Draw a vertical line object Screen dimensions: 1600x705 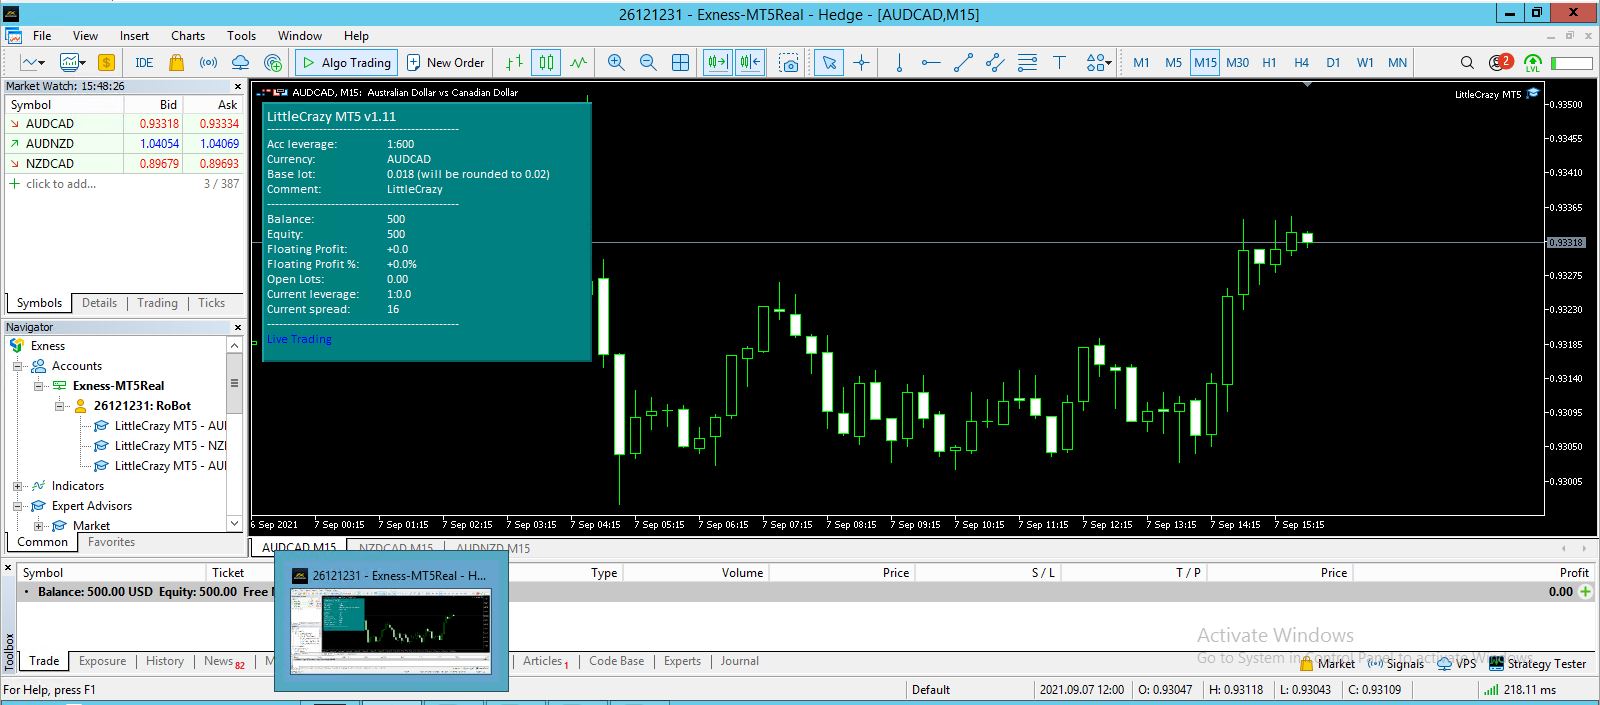click(x=899, y=62)
